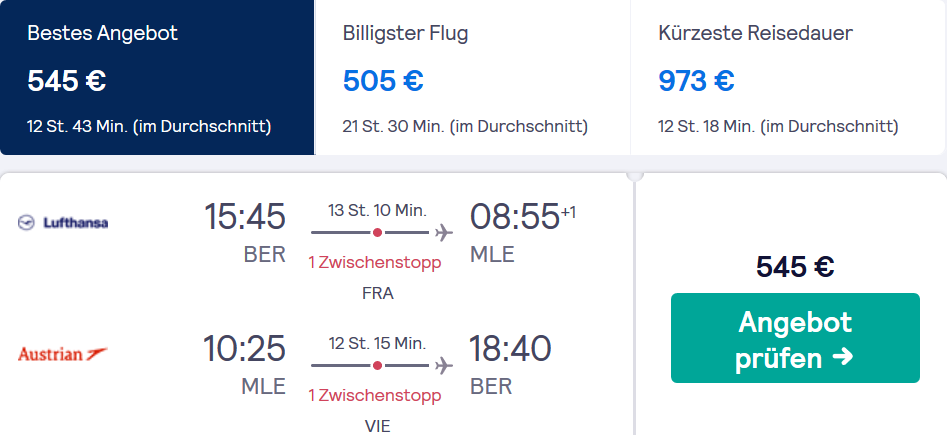Switch to the Billigster Flug tab

473,77
